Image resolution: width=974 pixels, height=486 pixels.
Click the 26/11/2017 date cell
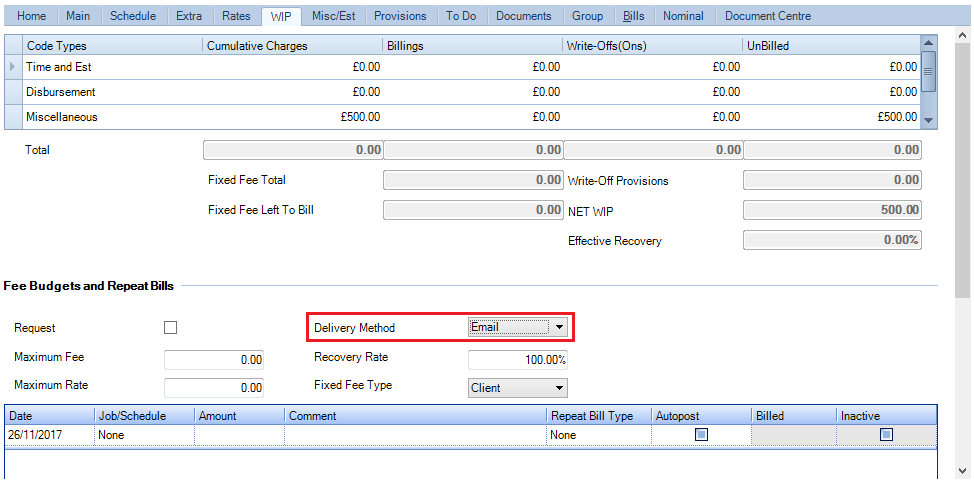click(50, 435)
